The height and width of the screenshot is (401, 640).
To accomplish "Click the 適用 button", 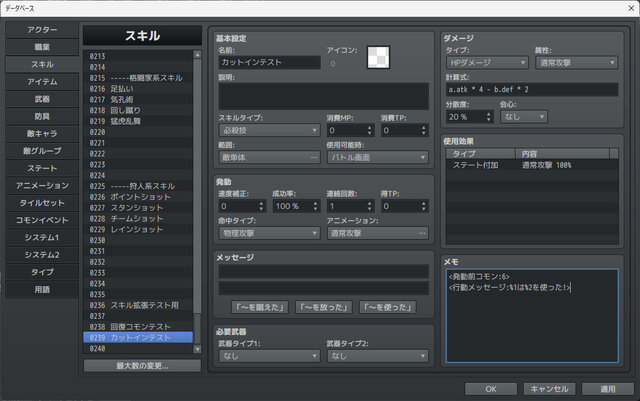I will (x=608, y=389).
